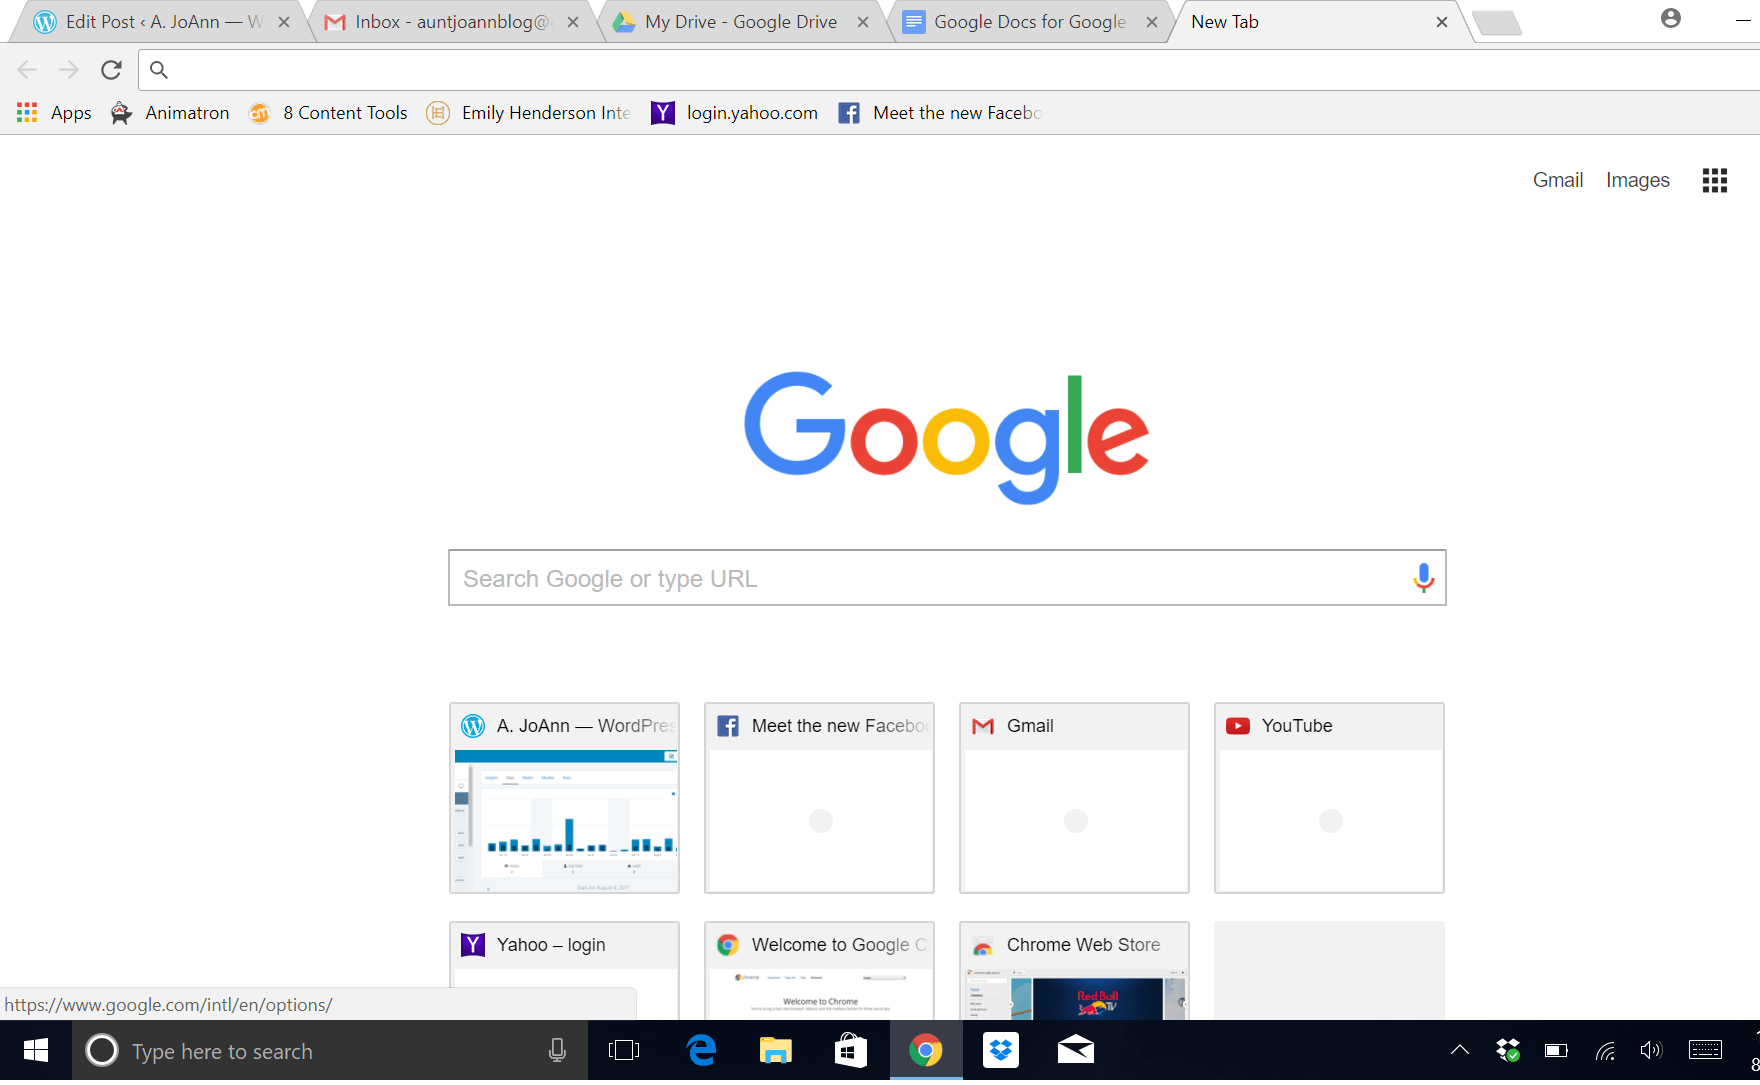Screen dimensions: 1760x1085
Task: Go to Gmail via top-right link
Action: pos(1558,180)
